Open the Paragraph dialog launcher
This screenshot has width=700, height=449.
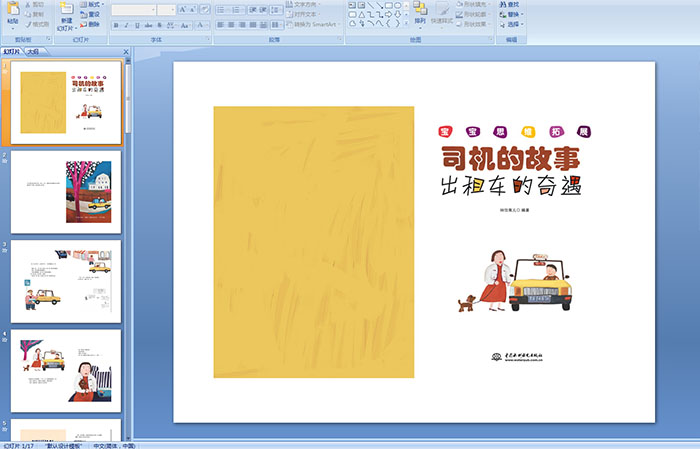click(x=340, y=40)
